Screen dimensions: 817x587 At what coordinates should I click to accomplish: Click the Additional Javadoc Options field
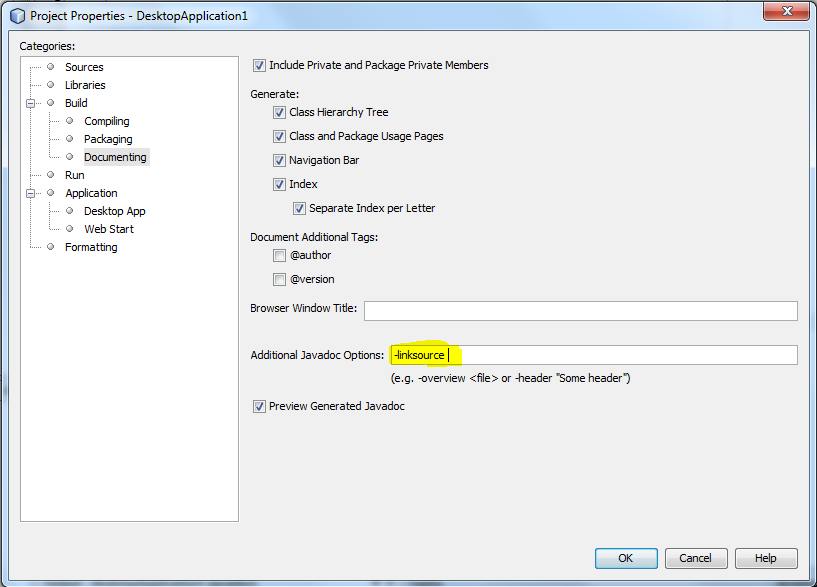[x=593, y=355]
